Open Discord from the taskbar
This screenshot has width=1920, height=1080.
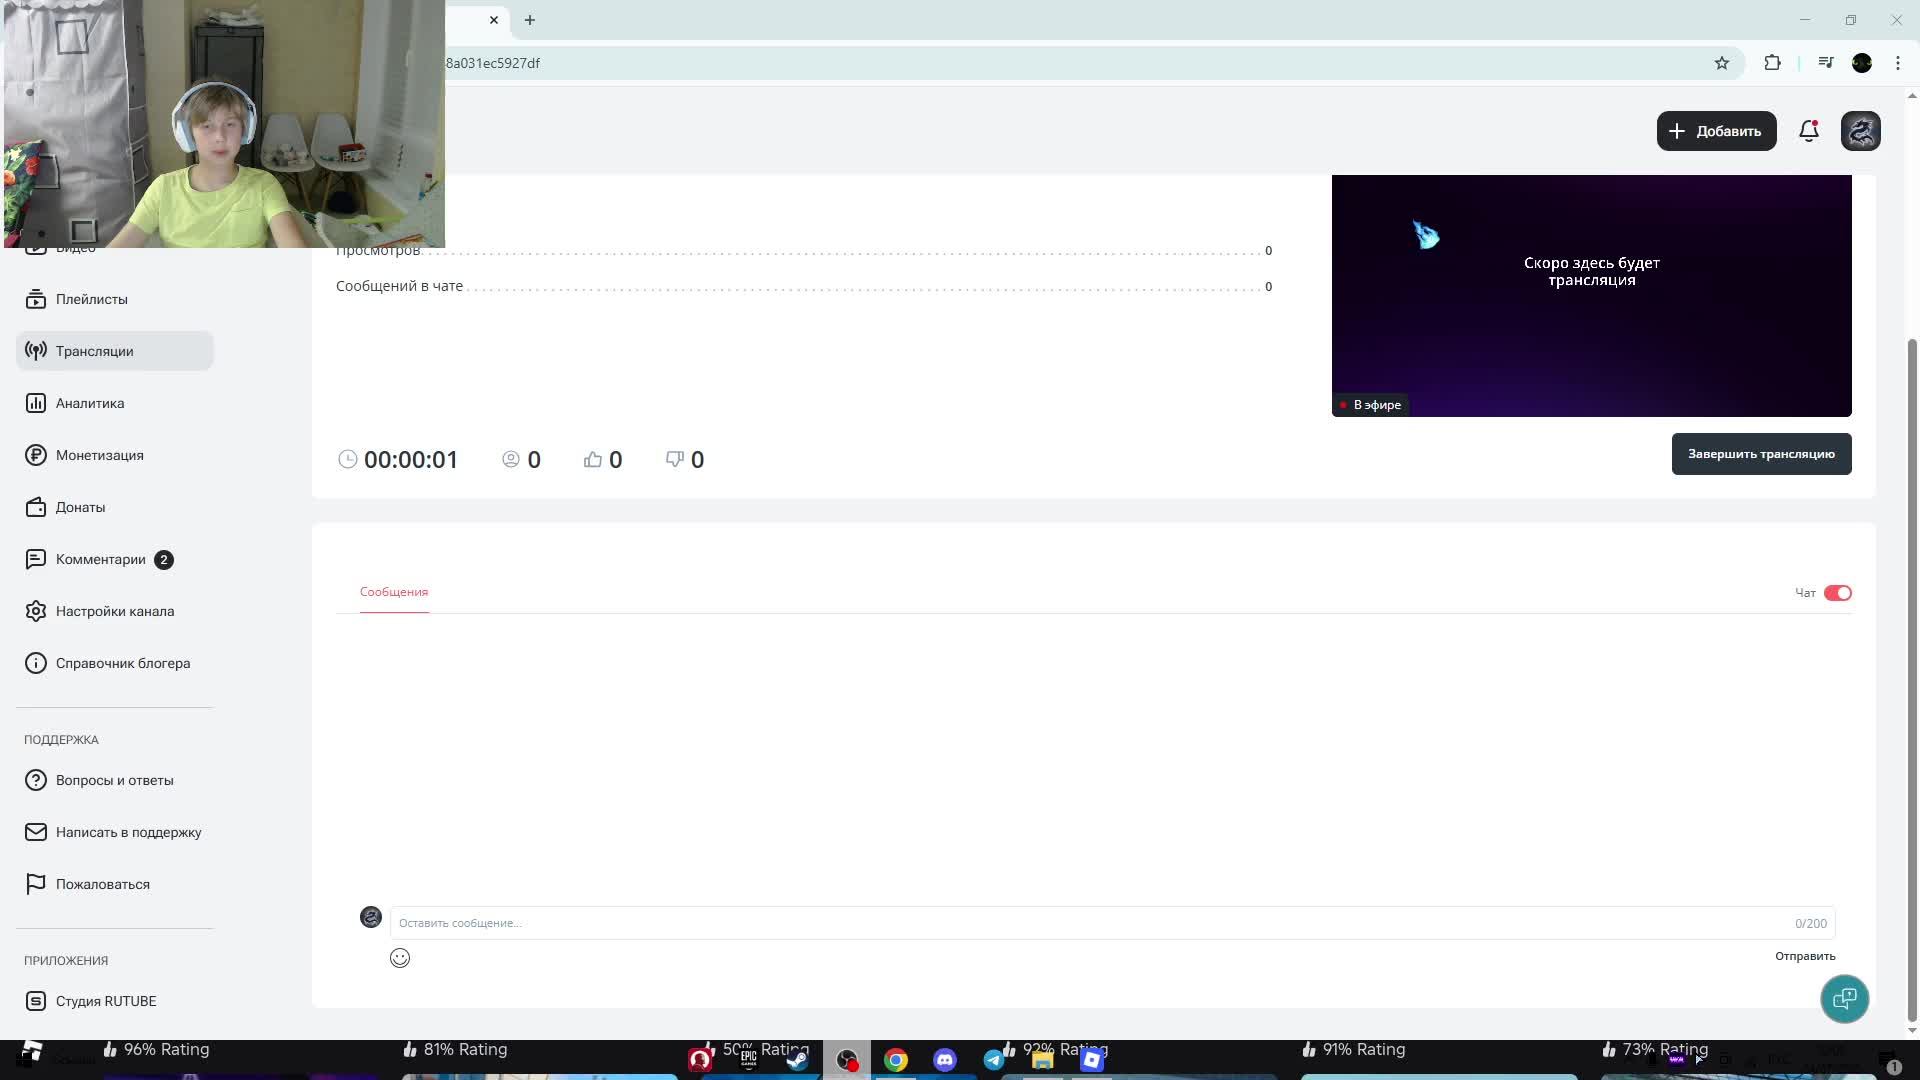(944, 1060)
